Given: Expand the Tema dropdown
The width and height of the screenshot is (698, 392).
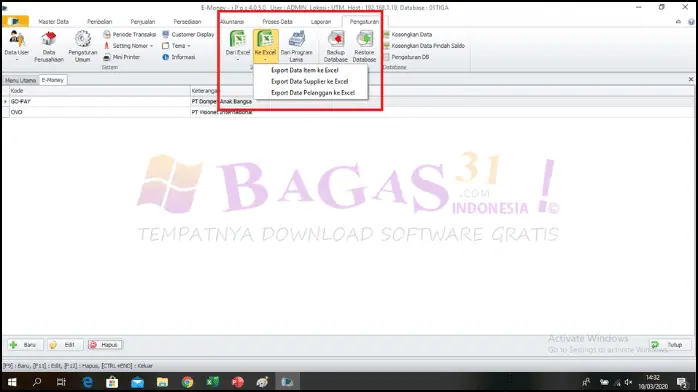Looking at the screenshot, I should tap(189, 46).
